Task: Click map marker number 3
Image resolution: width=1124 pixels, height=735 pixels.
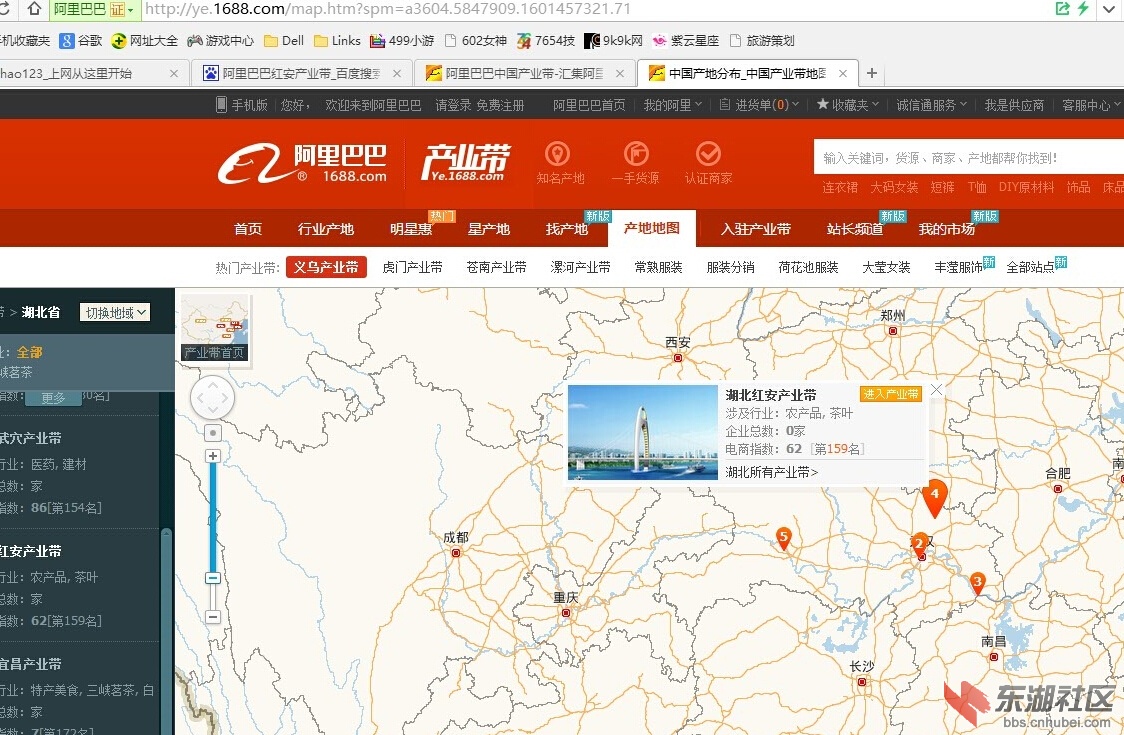Action: click(977, 584)
